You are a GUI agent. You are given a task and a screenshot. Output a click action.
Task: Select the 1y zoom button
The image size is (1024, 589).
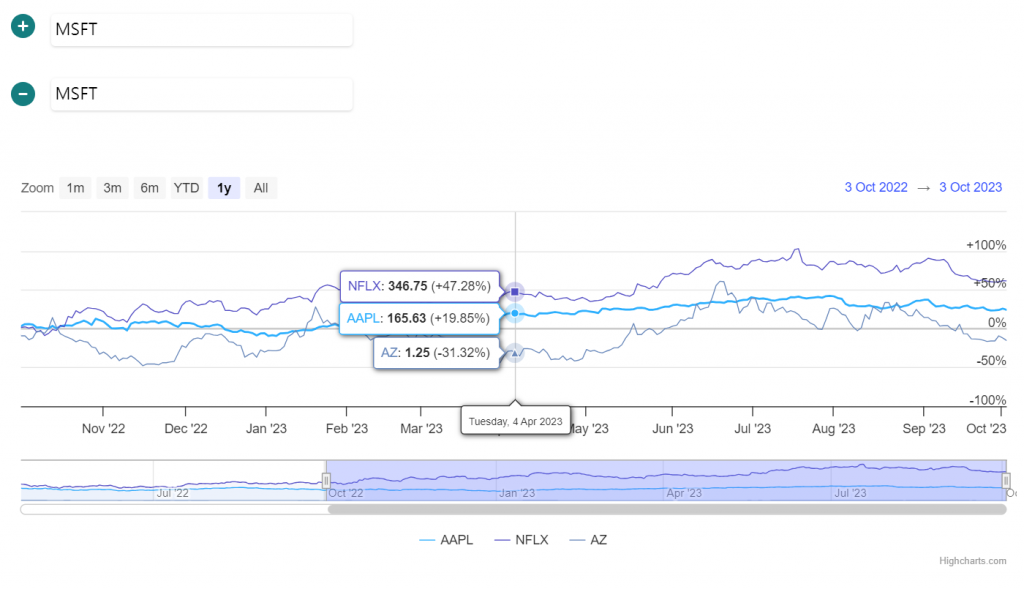224,188
